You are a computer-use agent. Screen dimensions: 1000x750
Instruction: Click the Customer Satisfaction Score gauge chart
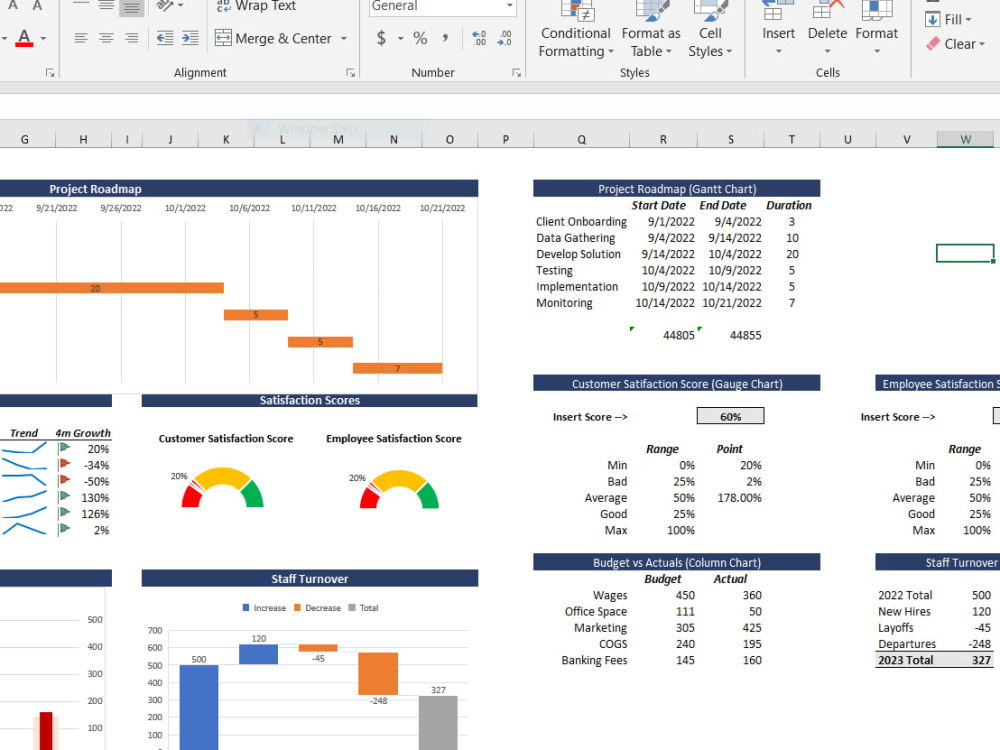pos(222,488)
